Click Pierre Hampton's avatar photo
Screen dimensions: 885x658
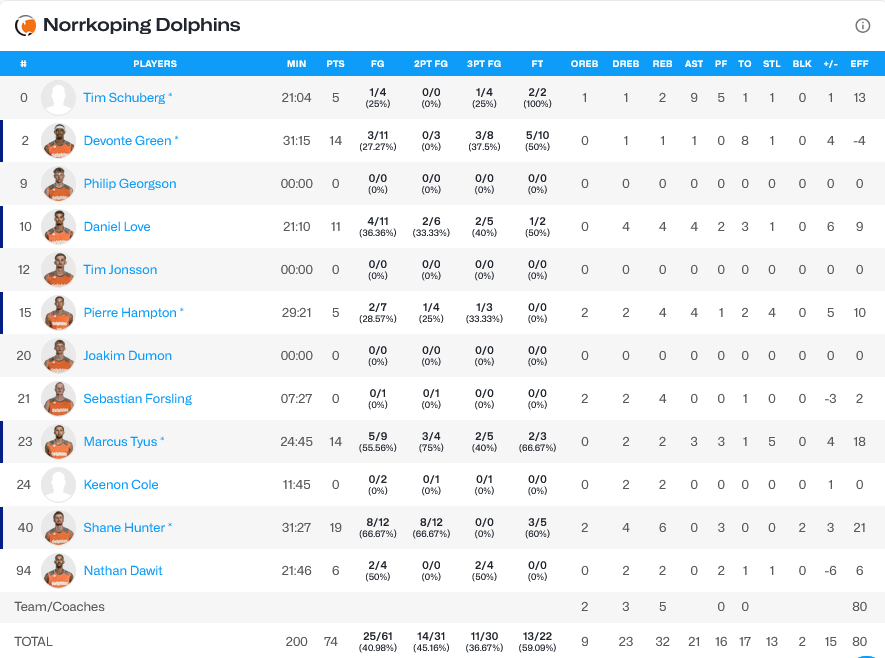[59, 313]
